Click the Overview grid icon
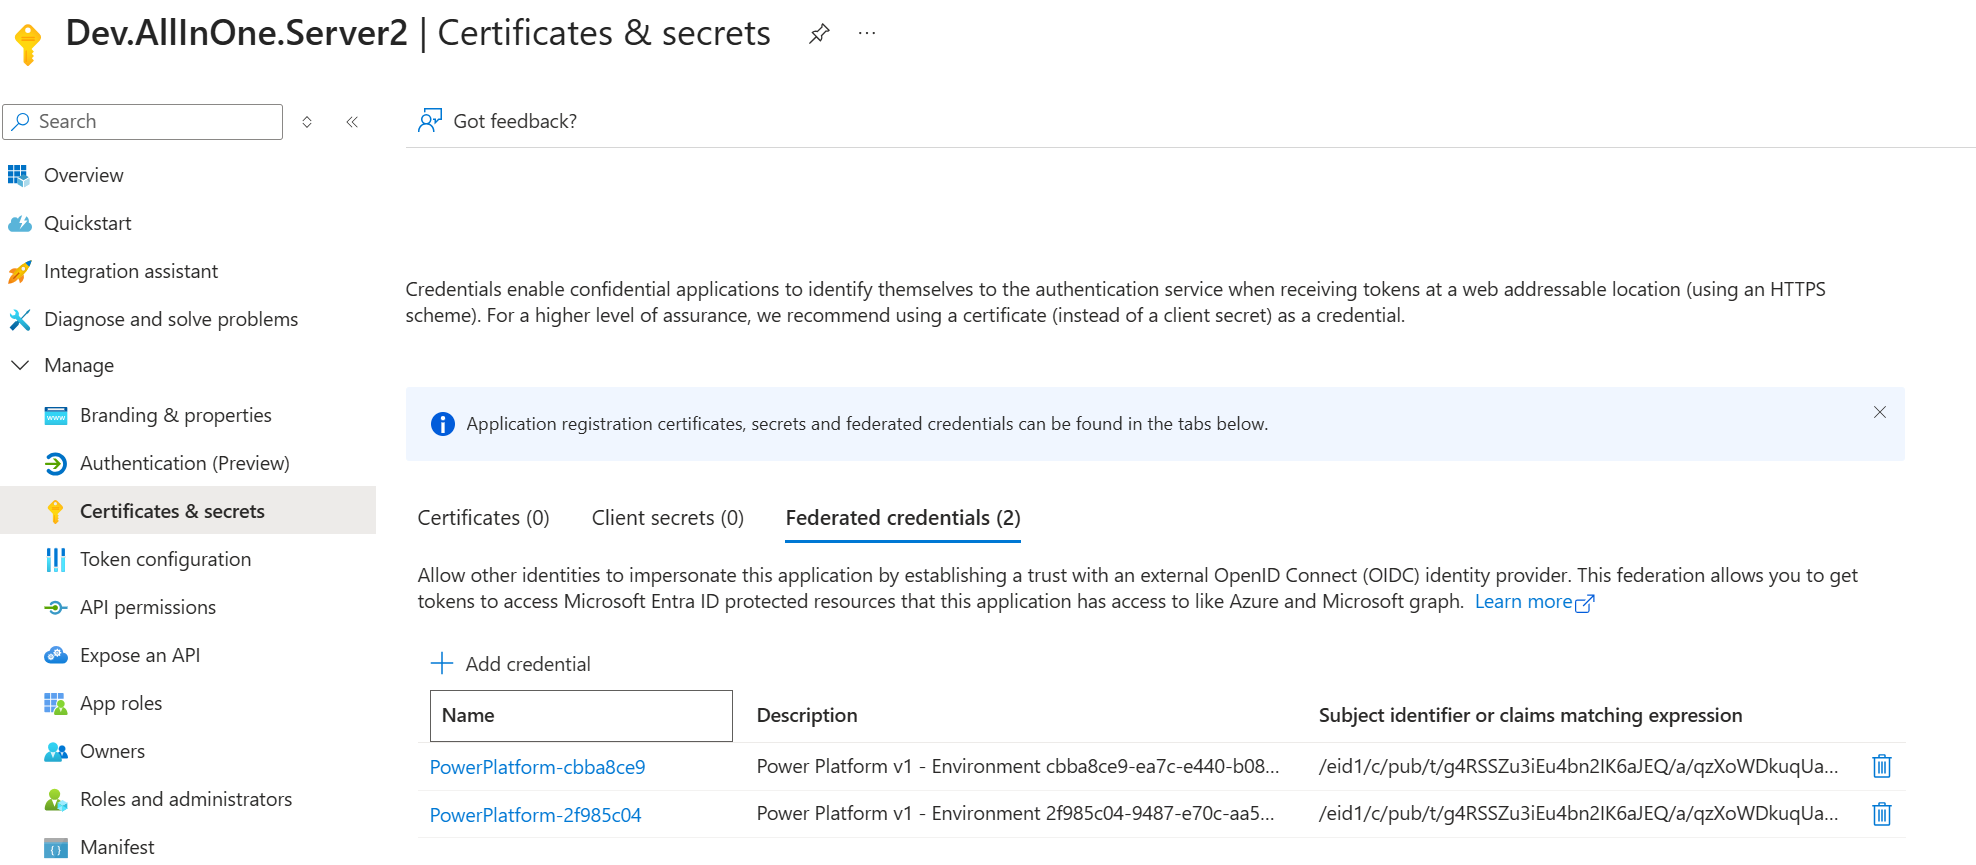 18,175
